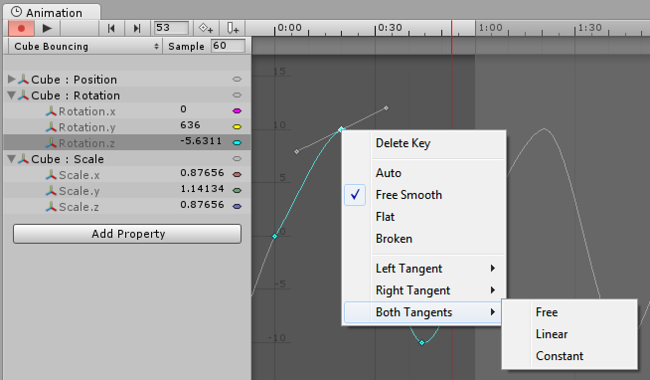Click the magenta Rotation.x curve swatch

(x=237, y=111)
